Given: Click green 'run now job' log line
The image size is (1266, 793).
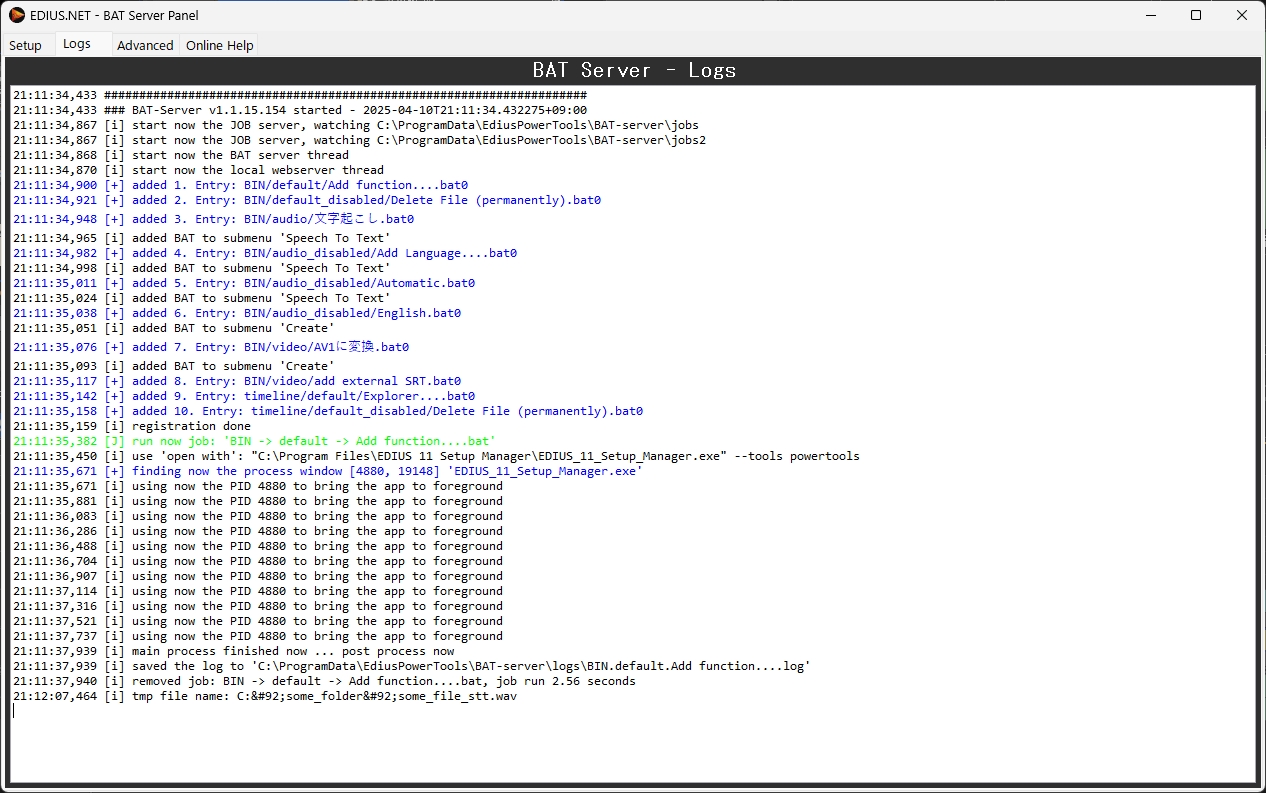Looking at the screenshot, I should point(254,441).
